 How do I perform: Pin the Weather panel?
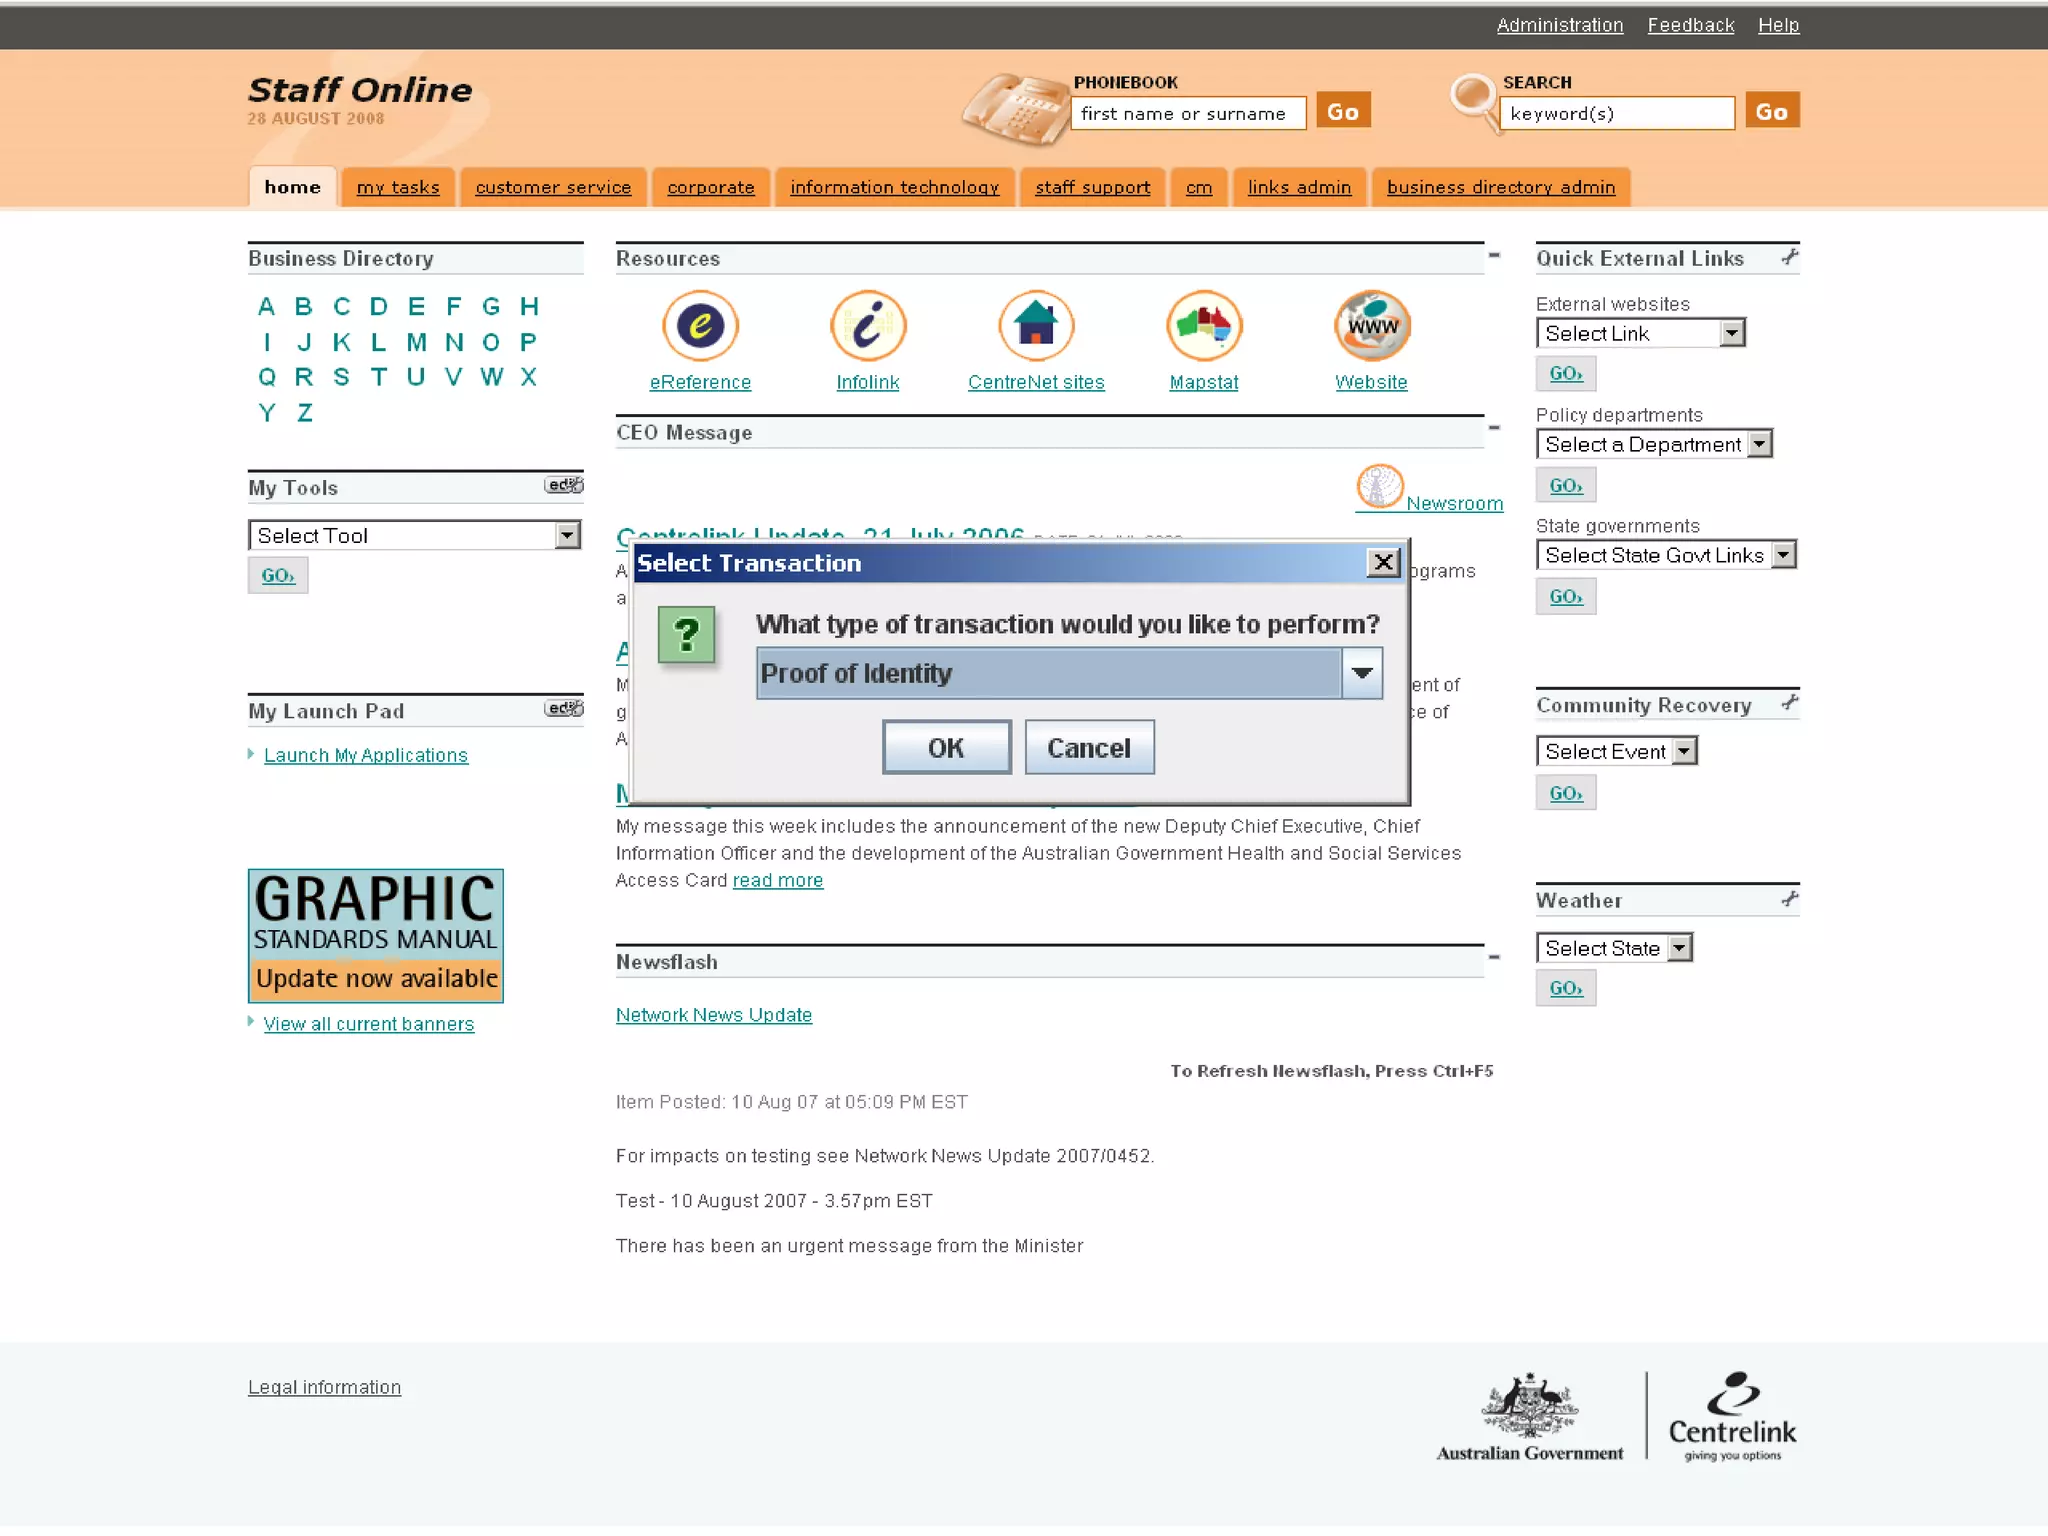tap(1790, 899)
